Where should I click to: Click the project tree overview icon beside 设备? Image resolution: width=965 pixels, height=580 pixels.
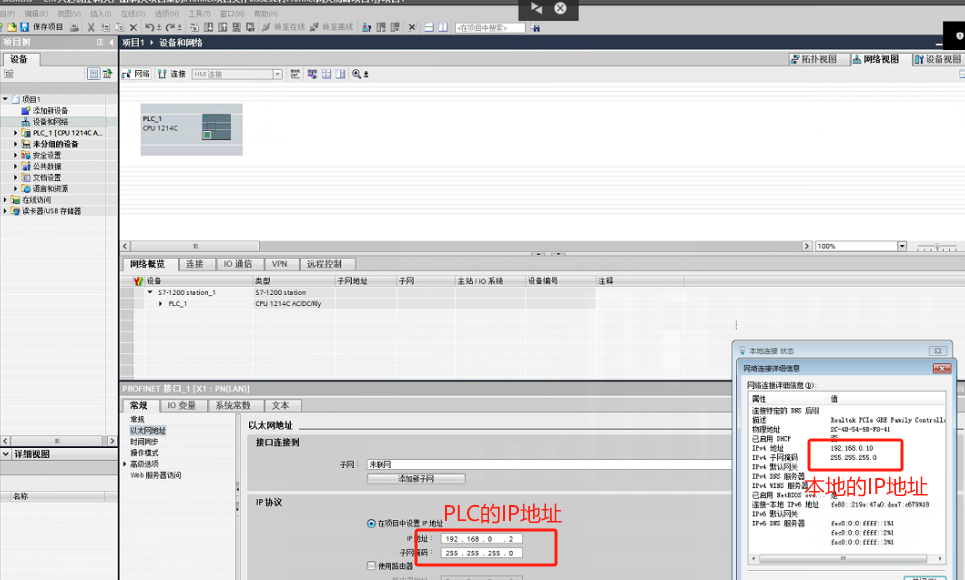[x=94, y=74]
